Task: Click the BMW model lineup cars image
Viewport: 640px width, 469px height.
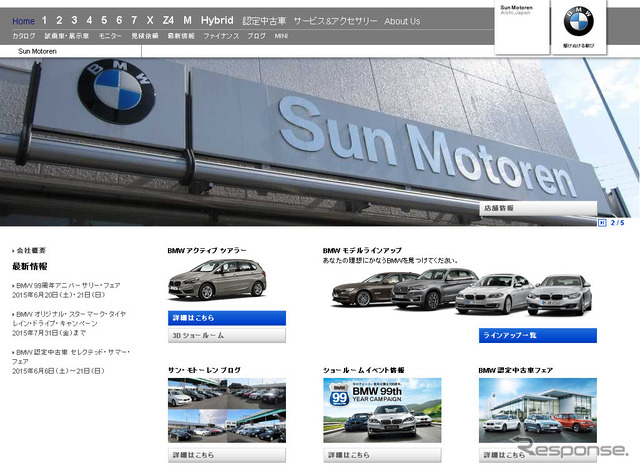Action: pos(462,292)
